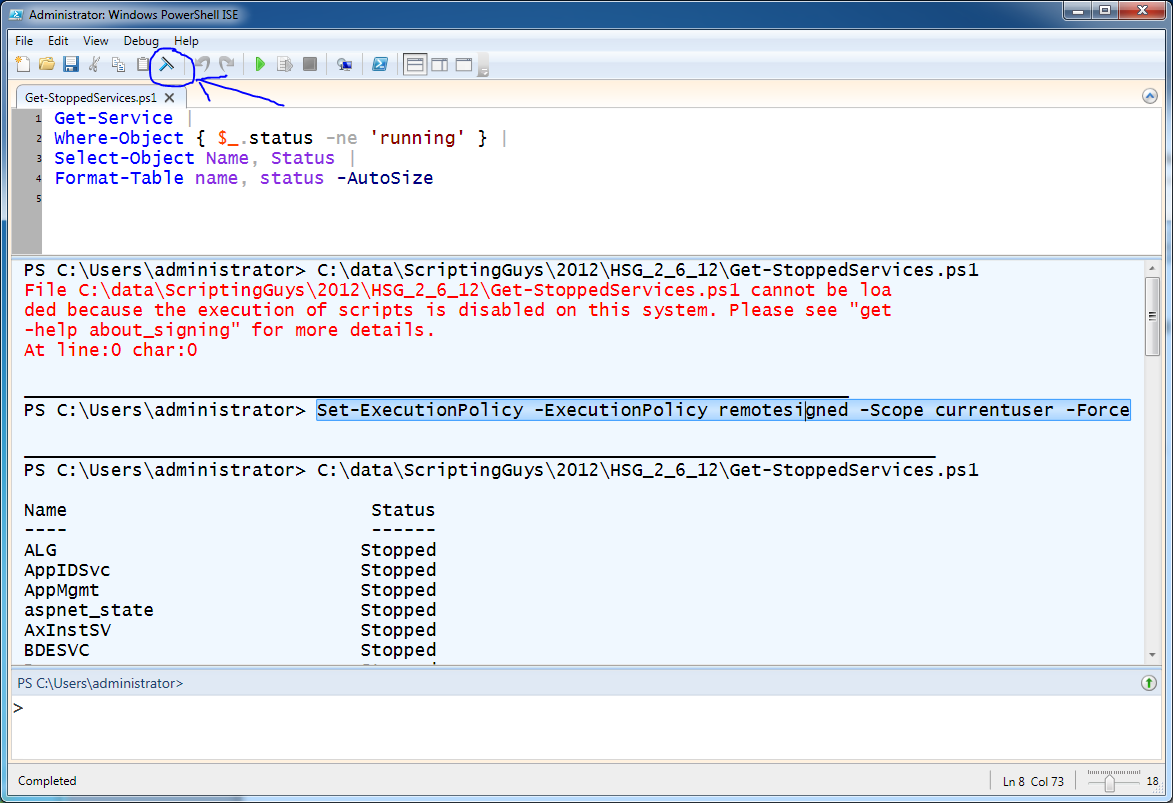1173x803 pixels.
Task: Open the View menu
Action: point(95,41)
